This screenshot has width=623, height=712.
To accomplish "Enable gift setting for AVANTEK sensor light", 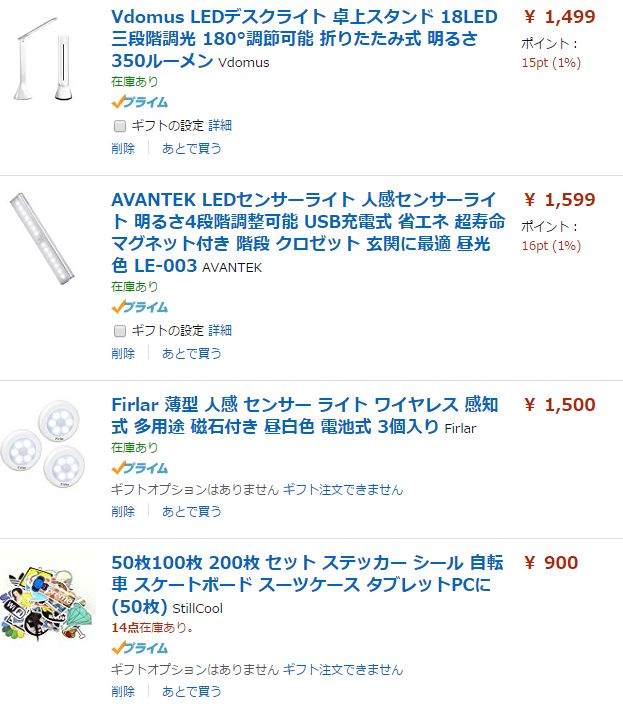I will point(120,331).
